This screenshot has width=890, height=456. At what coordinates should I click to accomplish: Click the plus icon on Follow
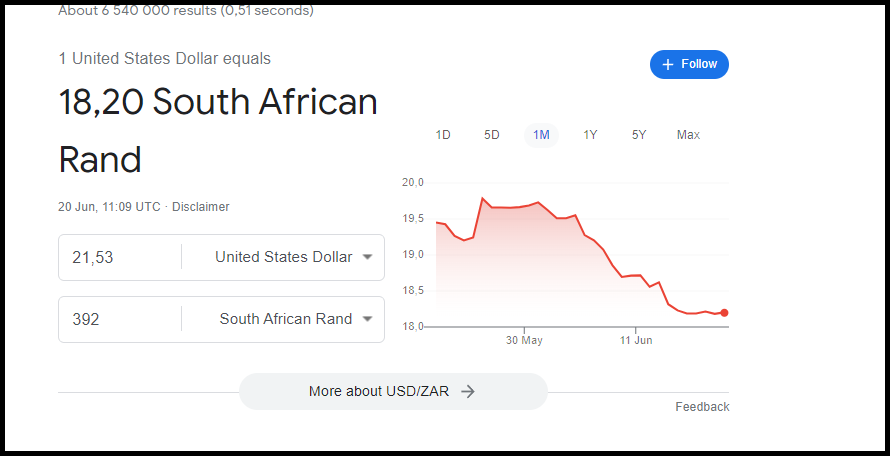tap(668, 64)
